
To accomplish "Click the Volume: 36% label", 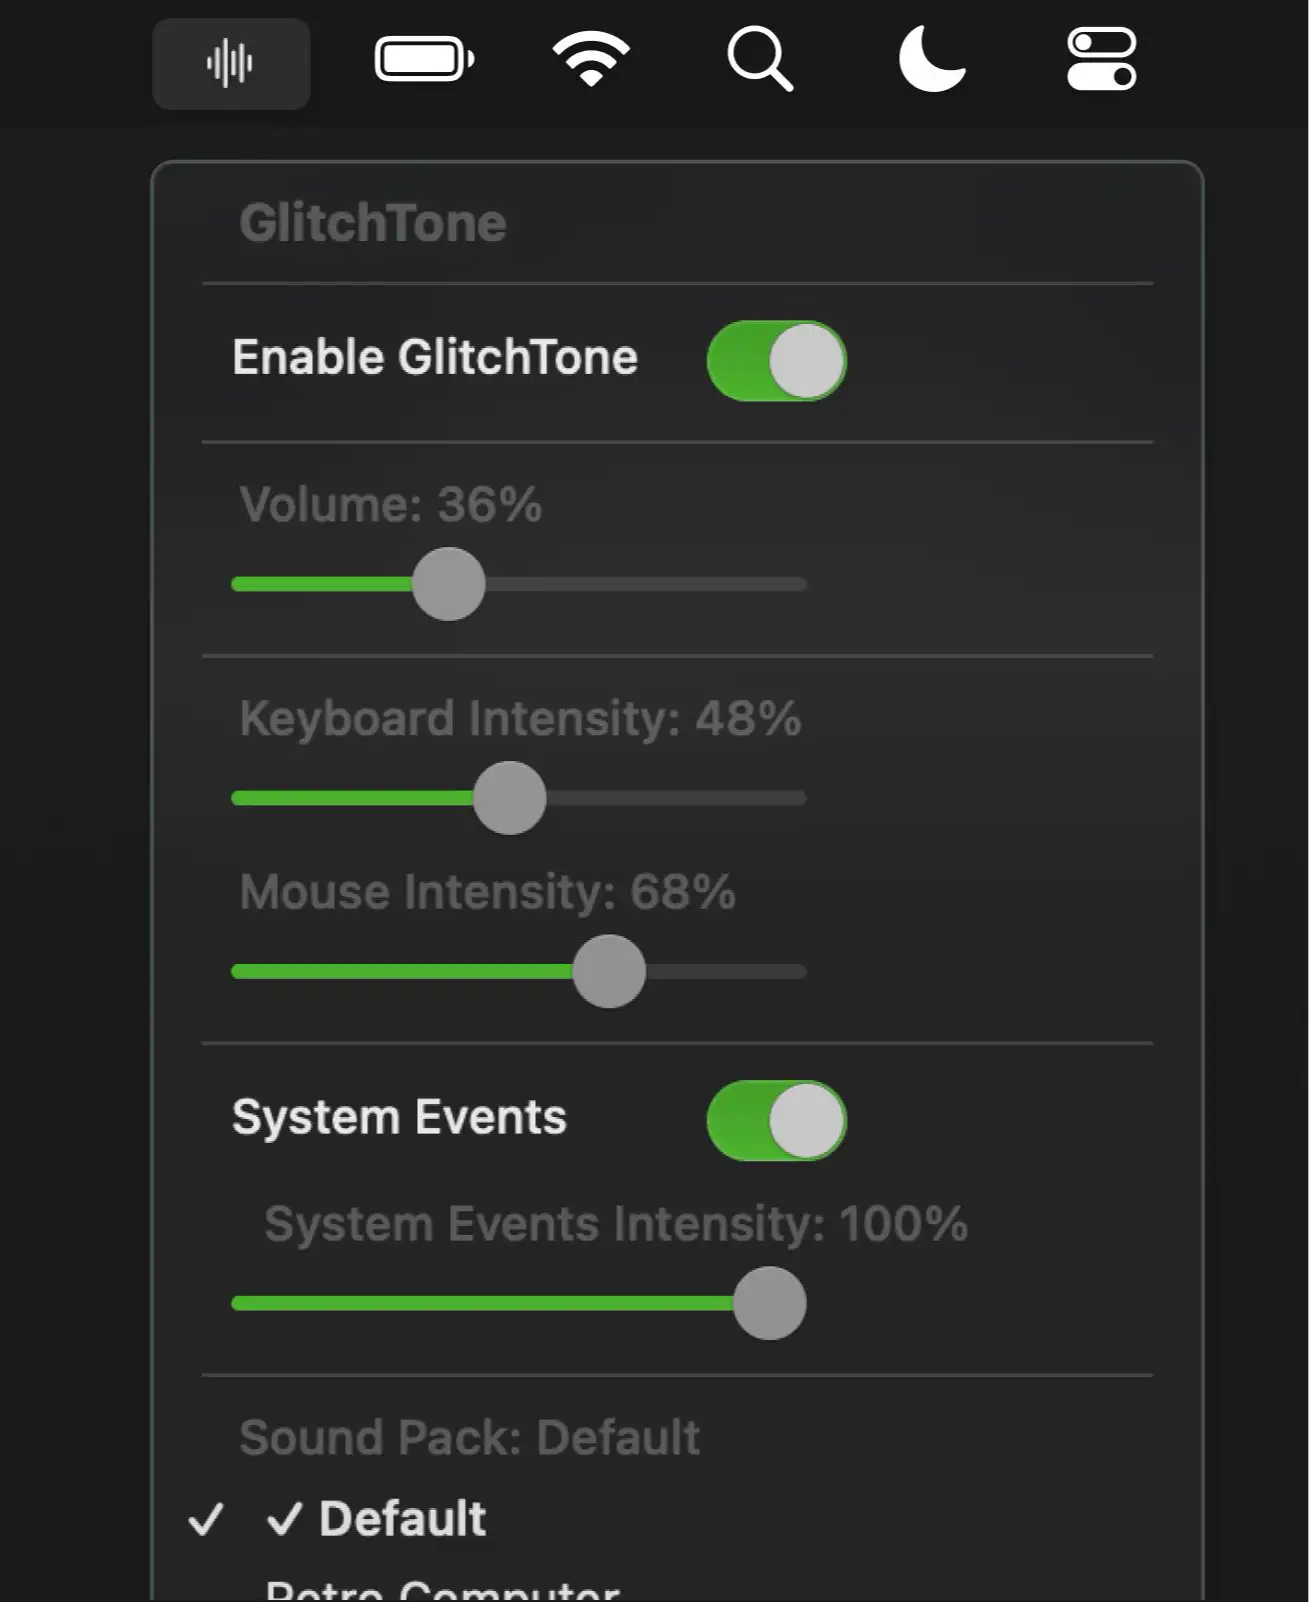I will [x=392, y=506].
